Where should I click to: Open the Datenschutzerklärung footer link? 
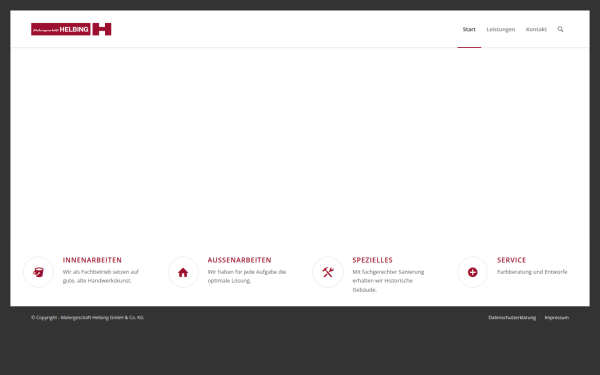(x=512, y=318)
